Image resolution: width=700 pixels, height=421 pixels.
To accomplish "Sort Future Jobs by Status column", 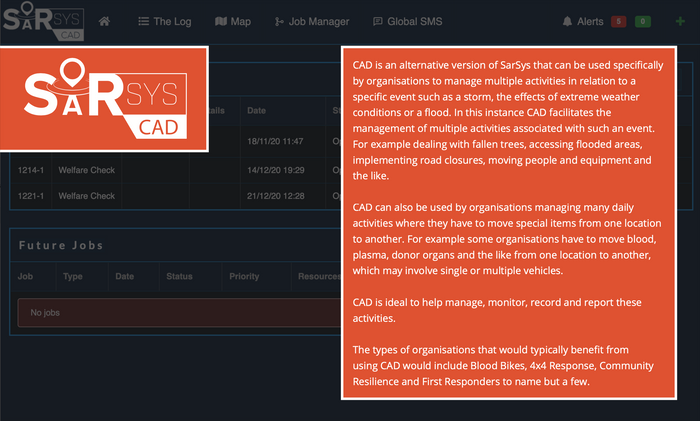I will [x=179, y=276].
